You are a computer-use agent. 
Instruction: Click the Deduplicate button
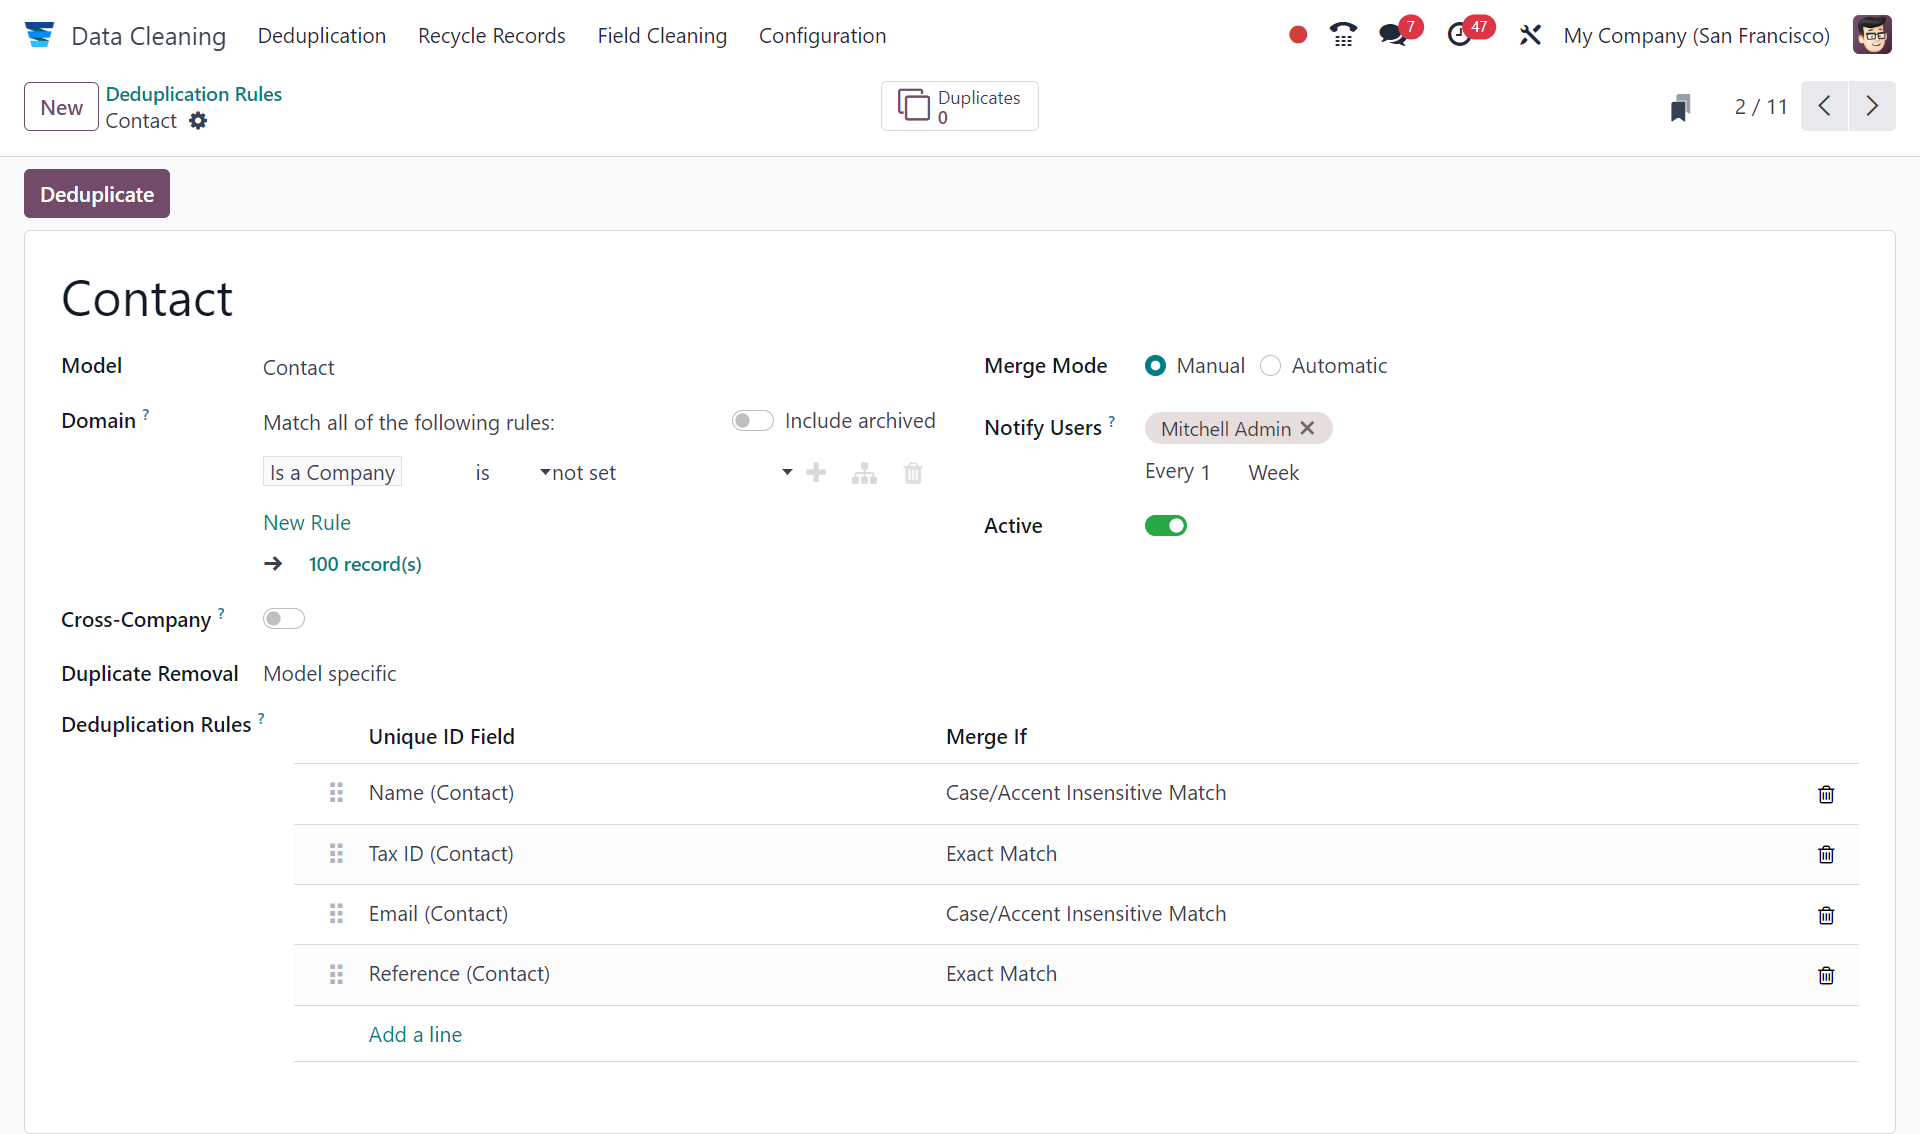(x=97, y=194)
